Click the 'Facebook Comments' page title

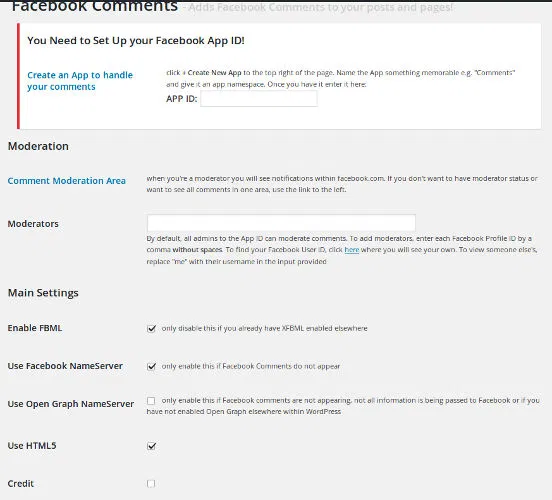click(x=95, y=6)
